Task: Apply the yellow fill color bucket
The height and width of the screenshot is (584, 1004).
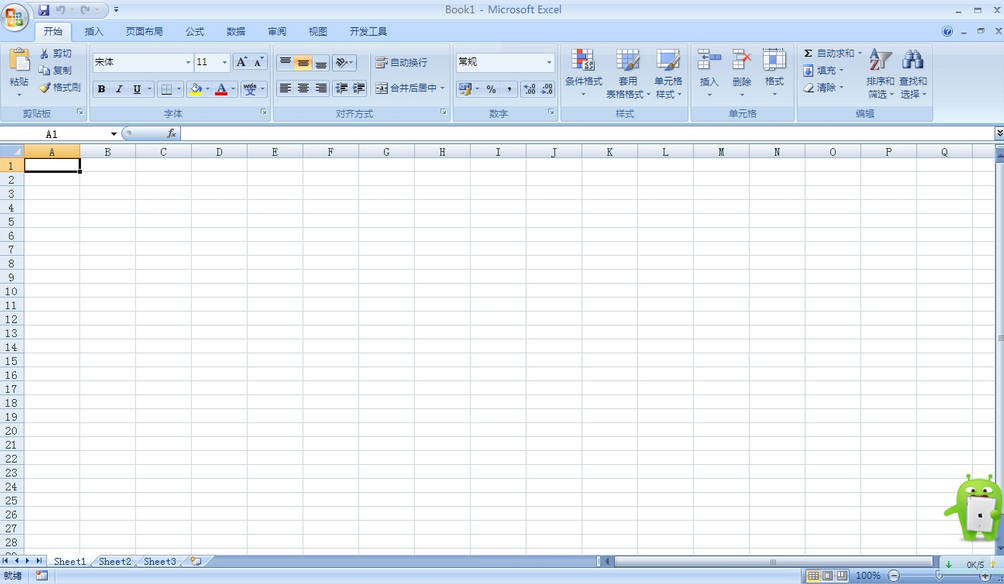Action: coord(196,89)
